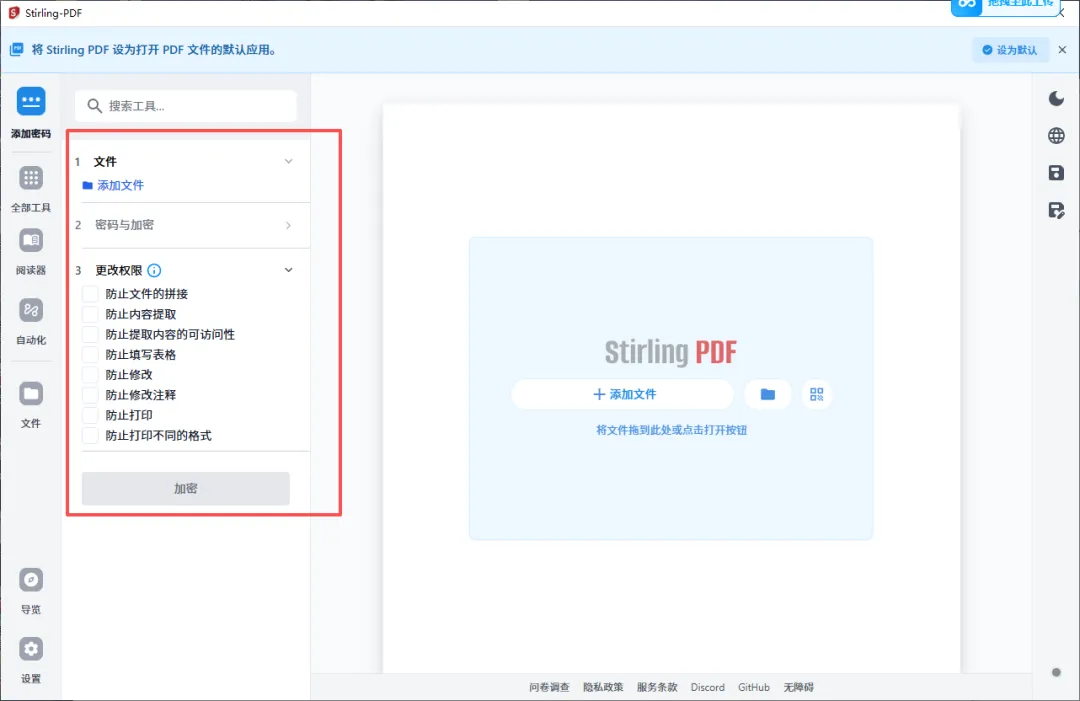Click the 密码与加密 step title
Screen dimensions: 1080x701
(x=124, y=225)
